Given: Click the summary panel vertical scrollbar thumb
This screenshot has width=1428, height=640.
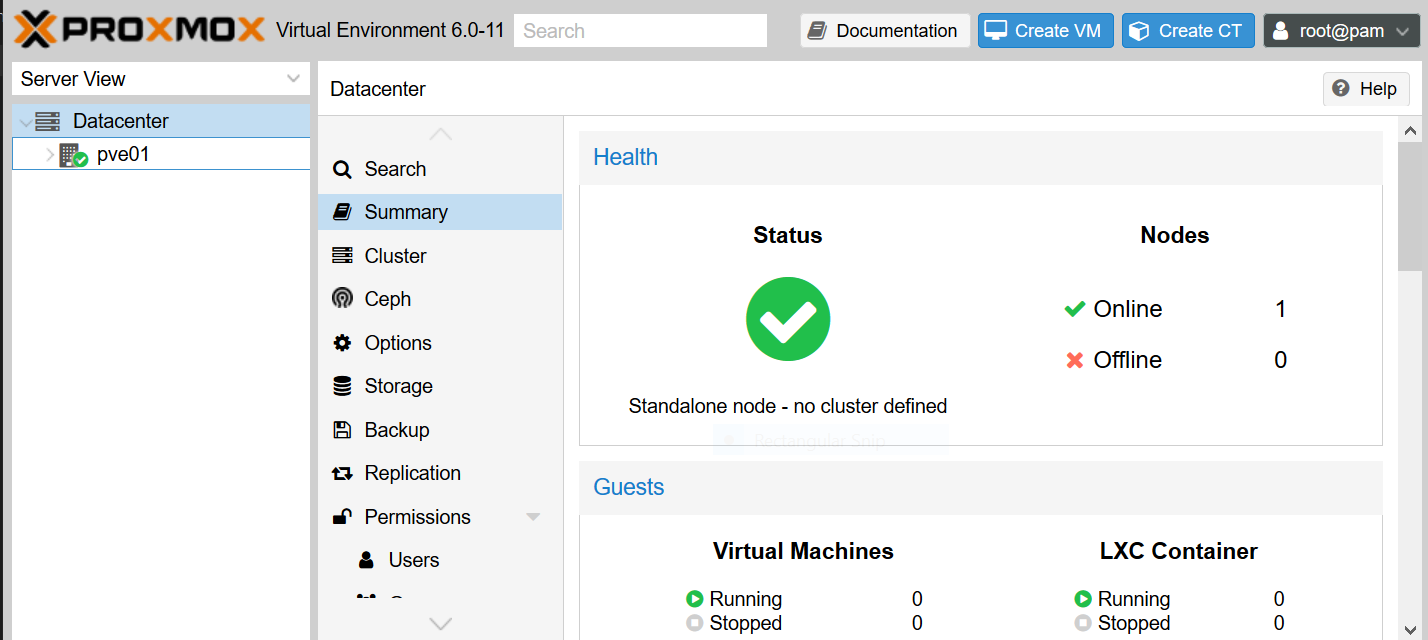Looking at the screenshot, I should click(1410, 206).
